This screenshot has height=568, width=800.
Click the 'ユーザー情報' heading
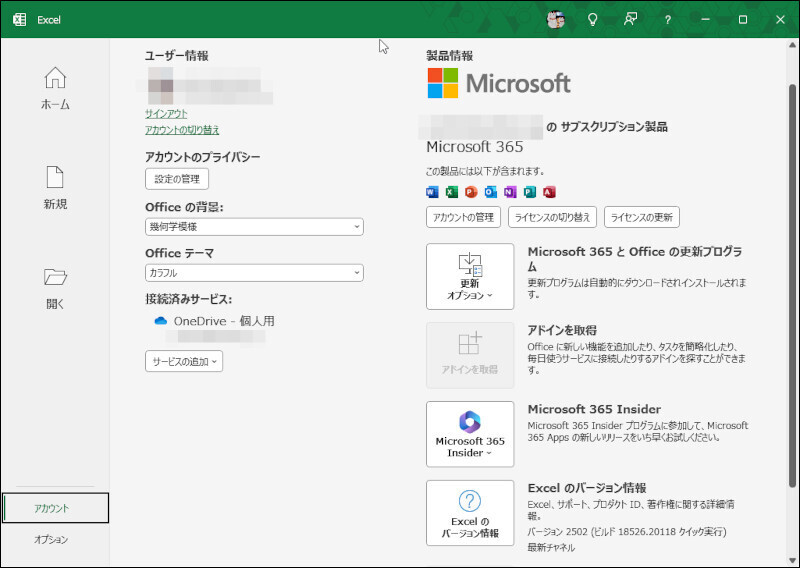coord(177,56)
